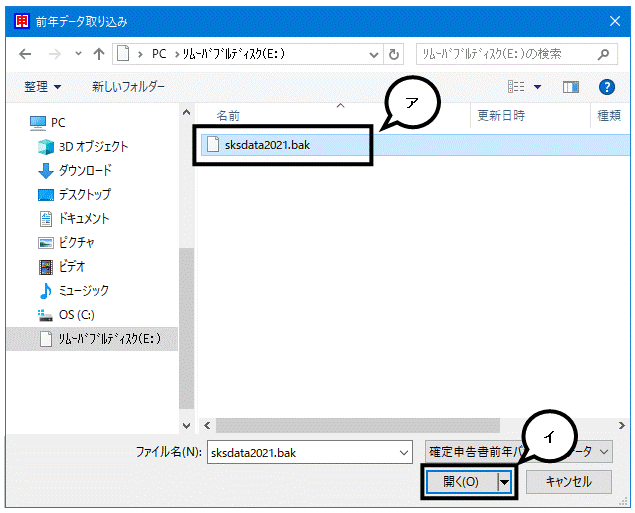Click horizontal scrollbar right arrow
Image resolution: width=635 pixels, height=513 pixels.
point(622,425)
